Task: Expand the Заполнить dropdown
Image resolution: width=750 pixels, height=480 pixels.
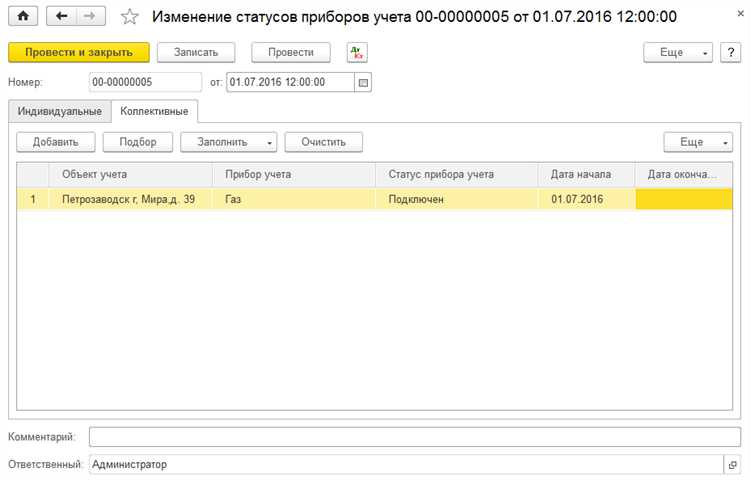Action: (x=229, y=142)
